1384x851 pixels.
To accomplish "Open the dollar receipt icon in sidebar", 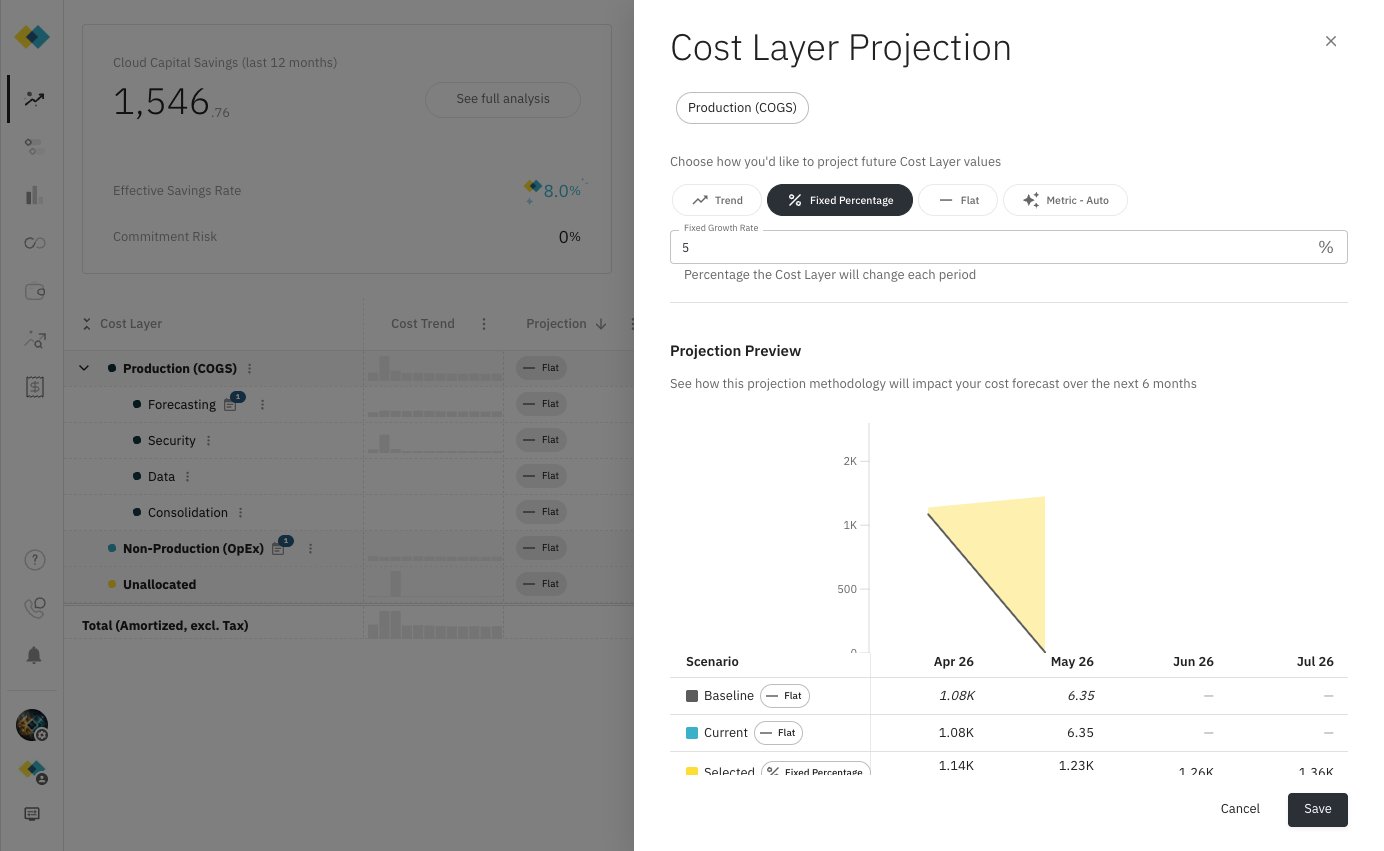I will click(35, 388).
